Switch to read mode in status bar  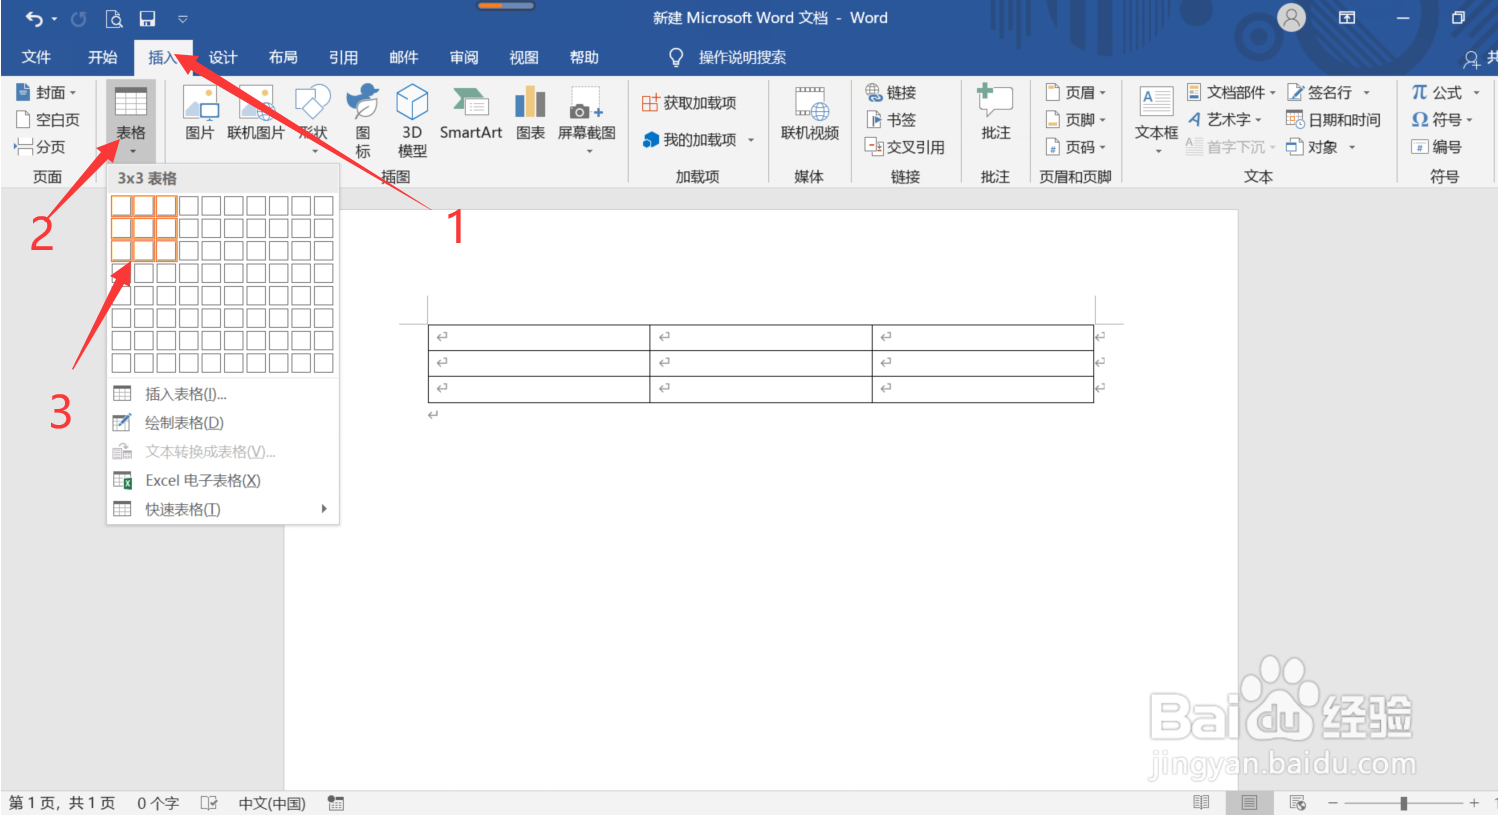pos(1200,802)
